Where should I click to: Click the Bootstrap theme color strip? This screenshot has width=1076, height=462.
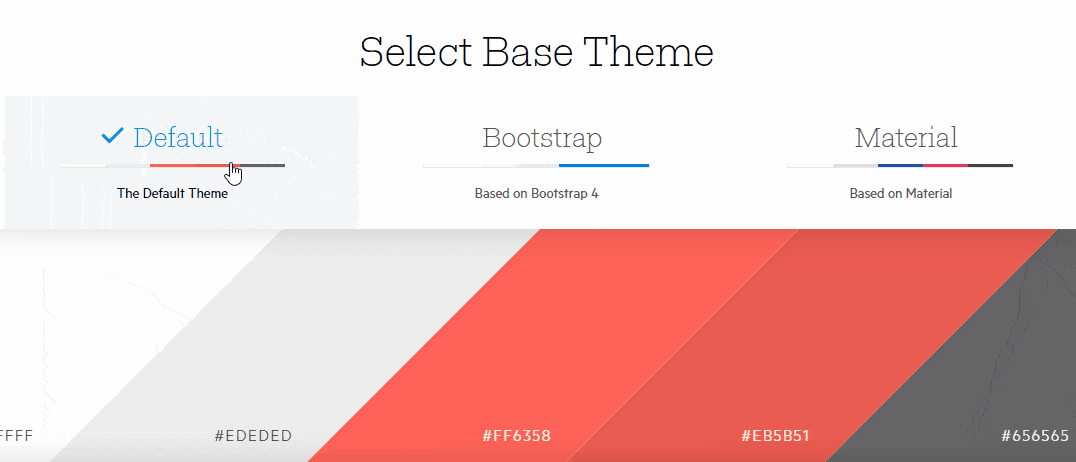point(536,165)
